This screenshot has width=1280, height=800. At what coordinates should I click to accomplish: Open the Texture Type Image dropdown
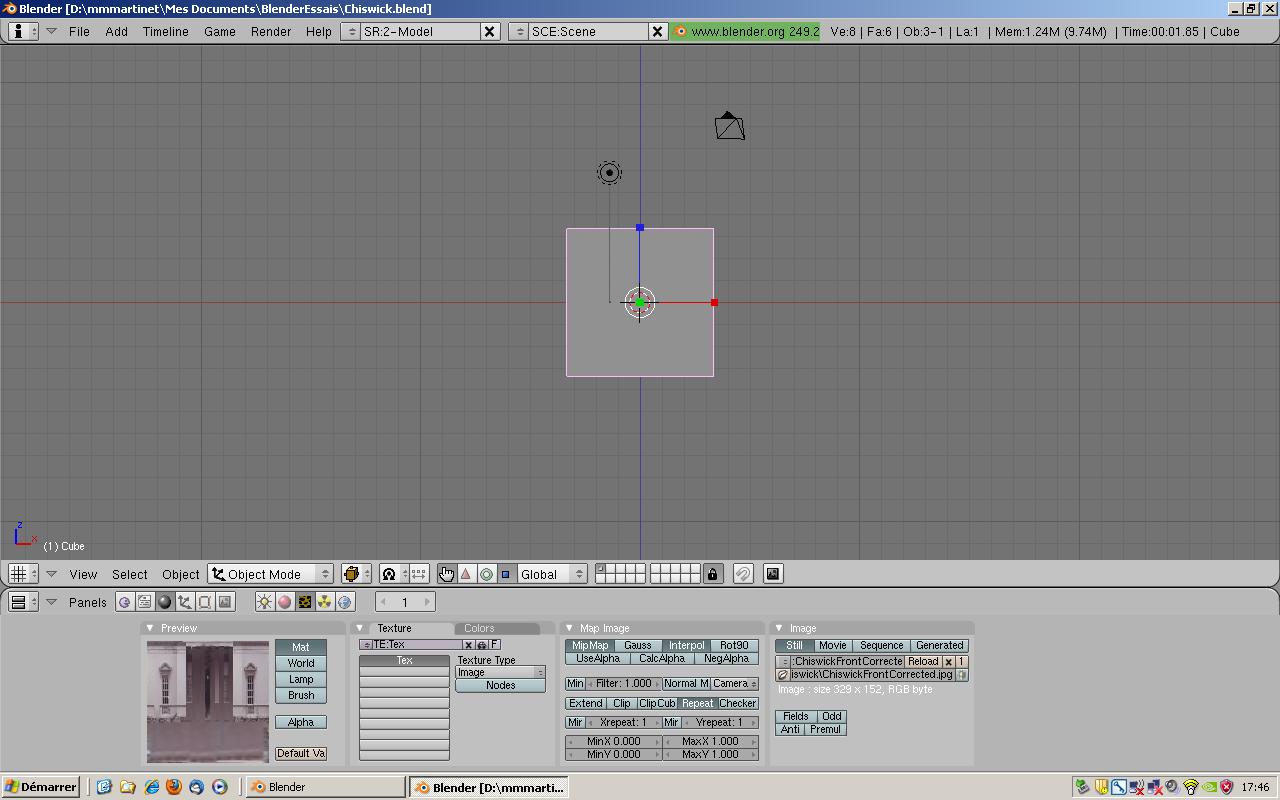500,672
